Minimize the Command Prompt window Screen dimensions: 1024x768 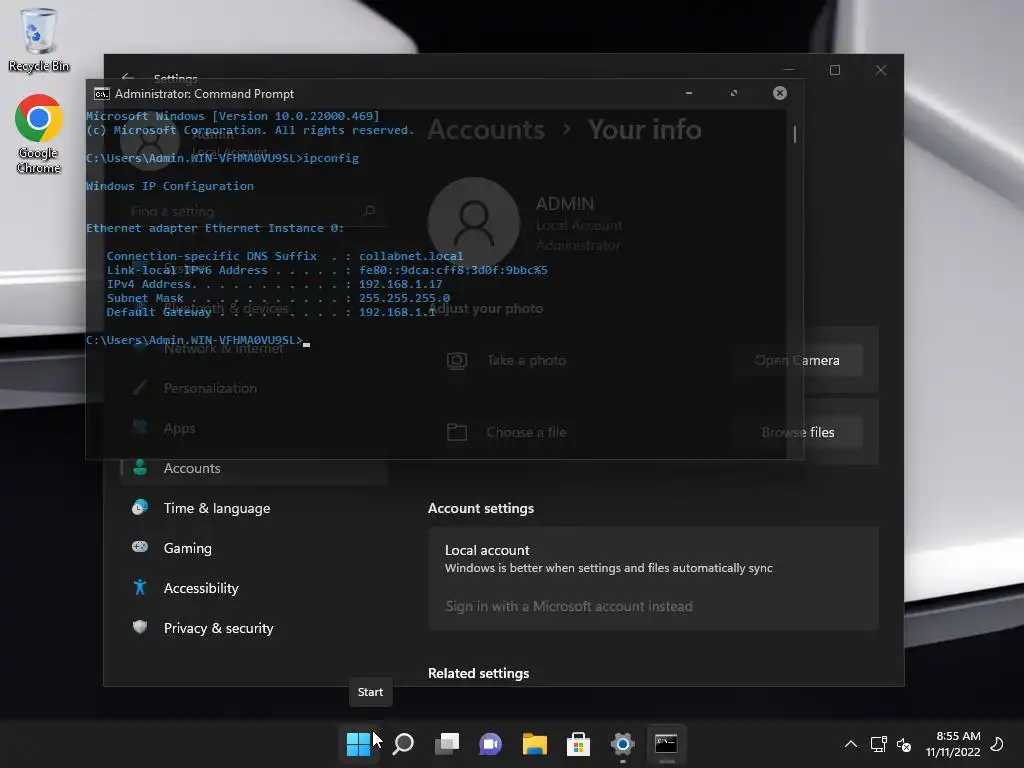[x=689, y=93]
